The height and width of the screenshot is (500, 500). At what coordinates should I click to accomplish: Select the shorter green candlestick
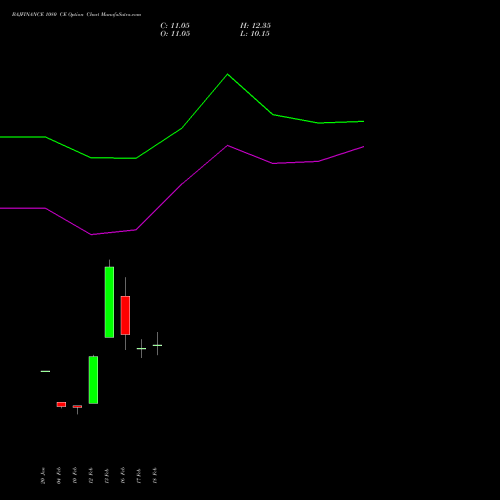[93, 380]
